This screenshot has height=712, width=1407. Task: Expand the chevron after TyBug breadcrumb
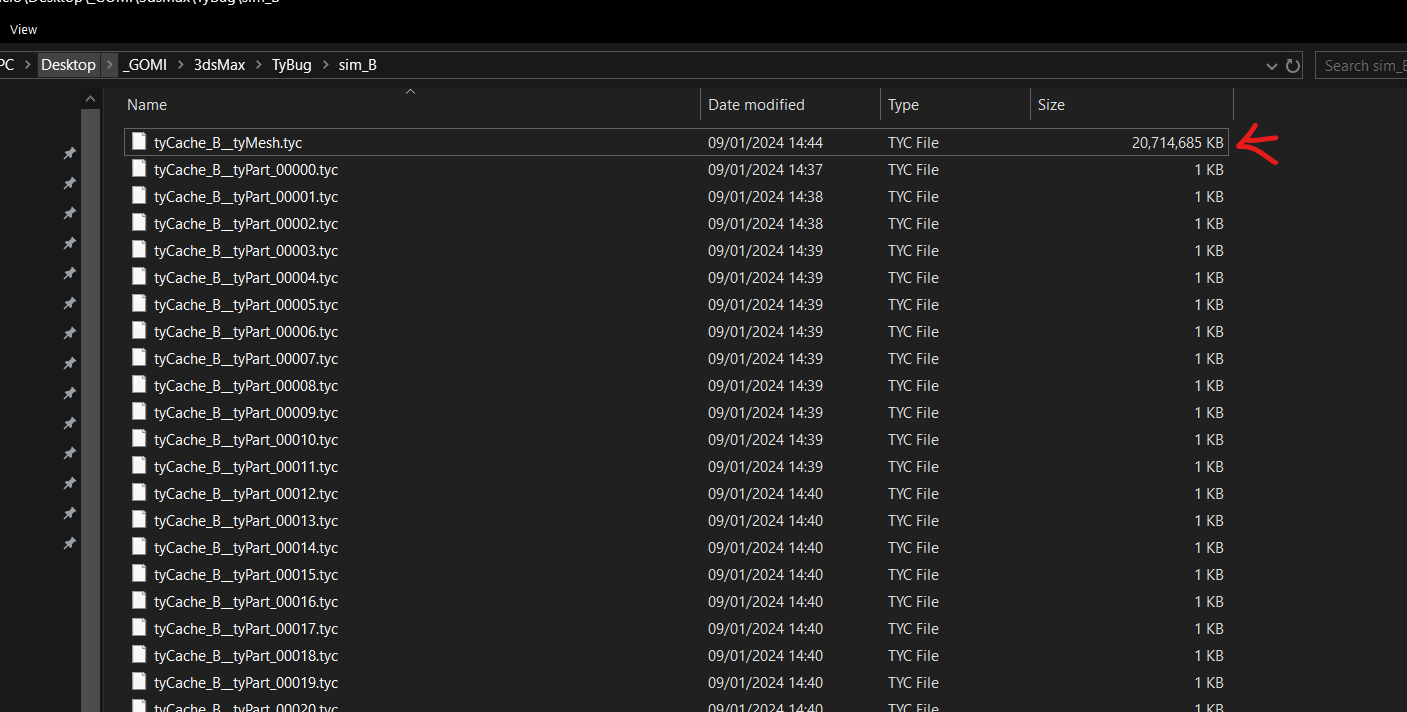325,65
